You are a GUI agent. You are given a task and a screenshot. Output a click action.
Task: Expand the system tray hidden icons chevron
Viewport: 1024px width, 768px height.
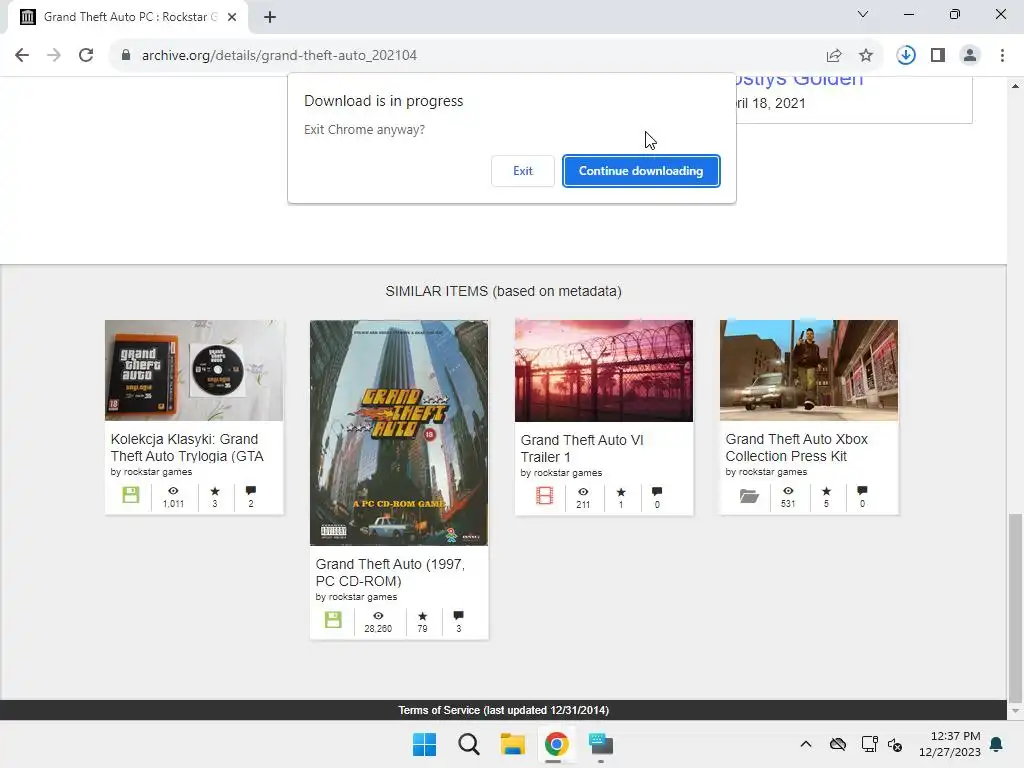(x=806, y=744)
